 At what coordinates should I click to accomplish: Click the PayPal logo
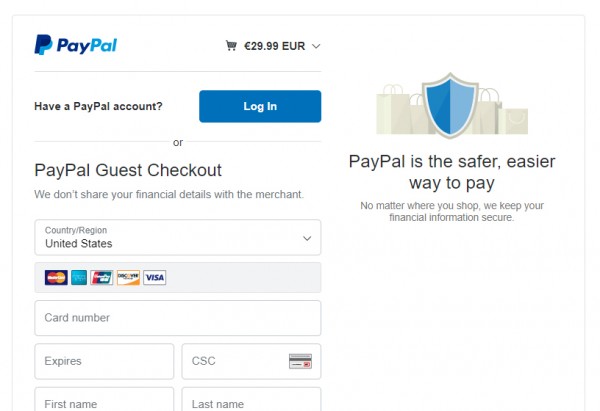pos(76,45)
